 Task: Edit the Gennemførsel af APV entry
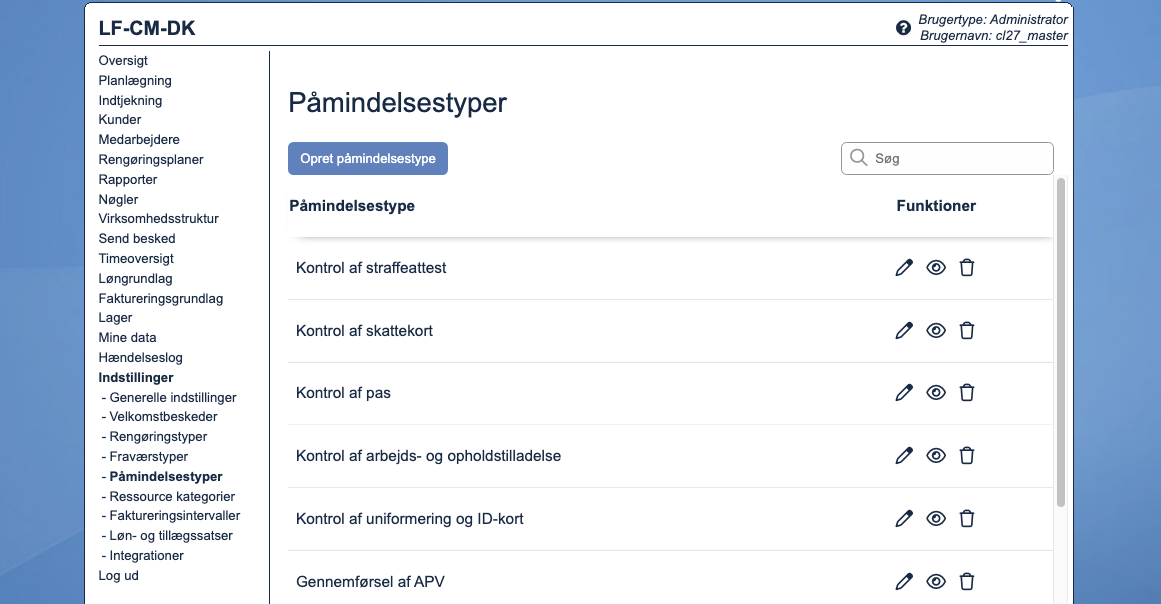pyautogui.click(x=904, y=581)
